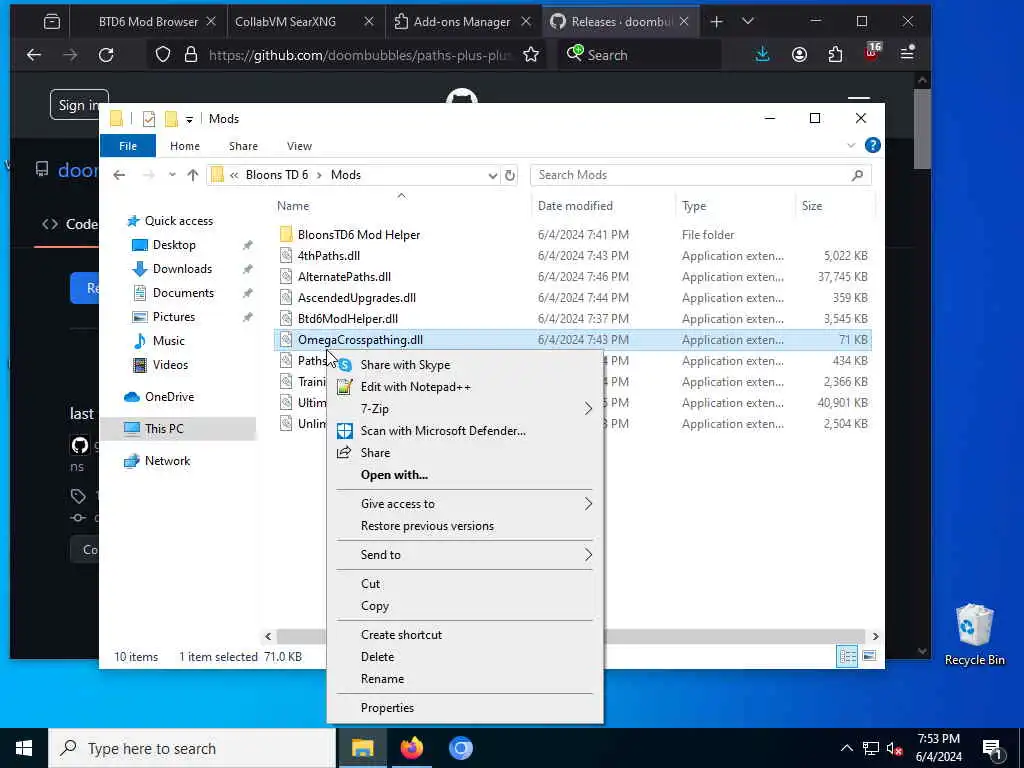This screenshot has height=768, width=1024.
Task: Switch to Add-ons Manager tab in Firefox
Action: [462, 22]
